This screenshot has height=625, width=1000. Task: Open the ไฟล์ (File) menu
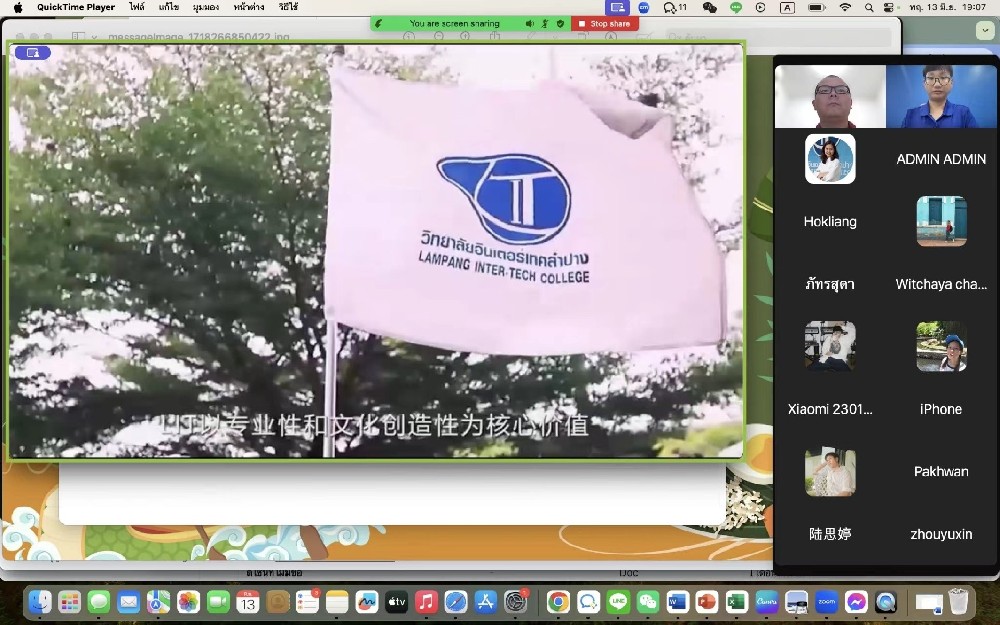(137, 8)
